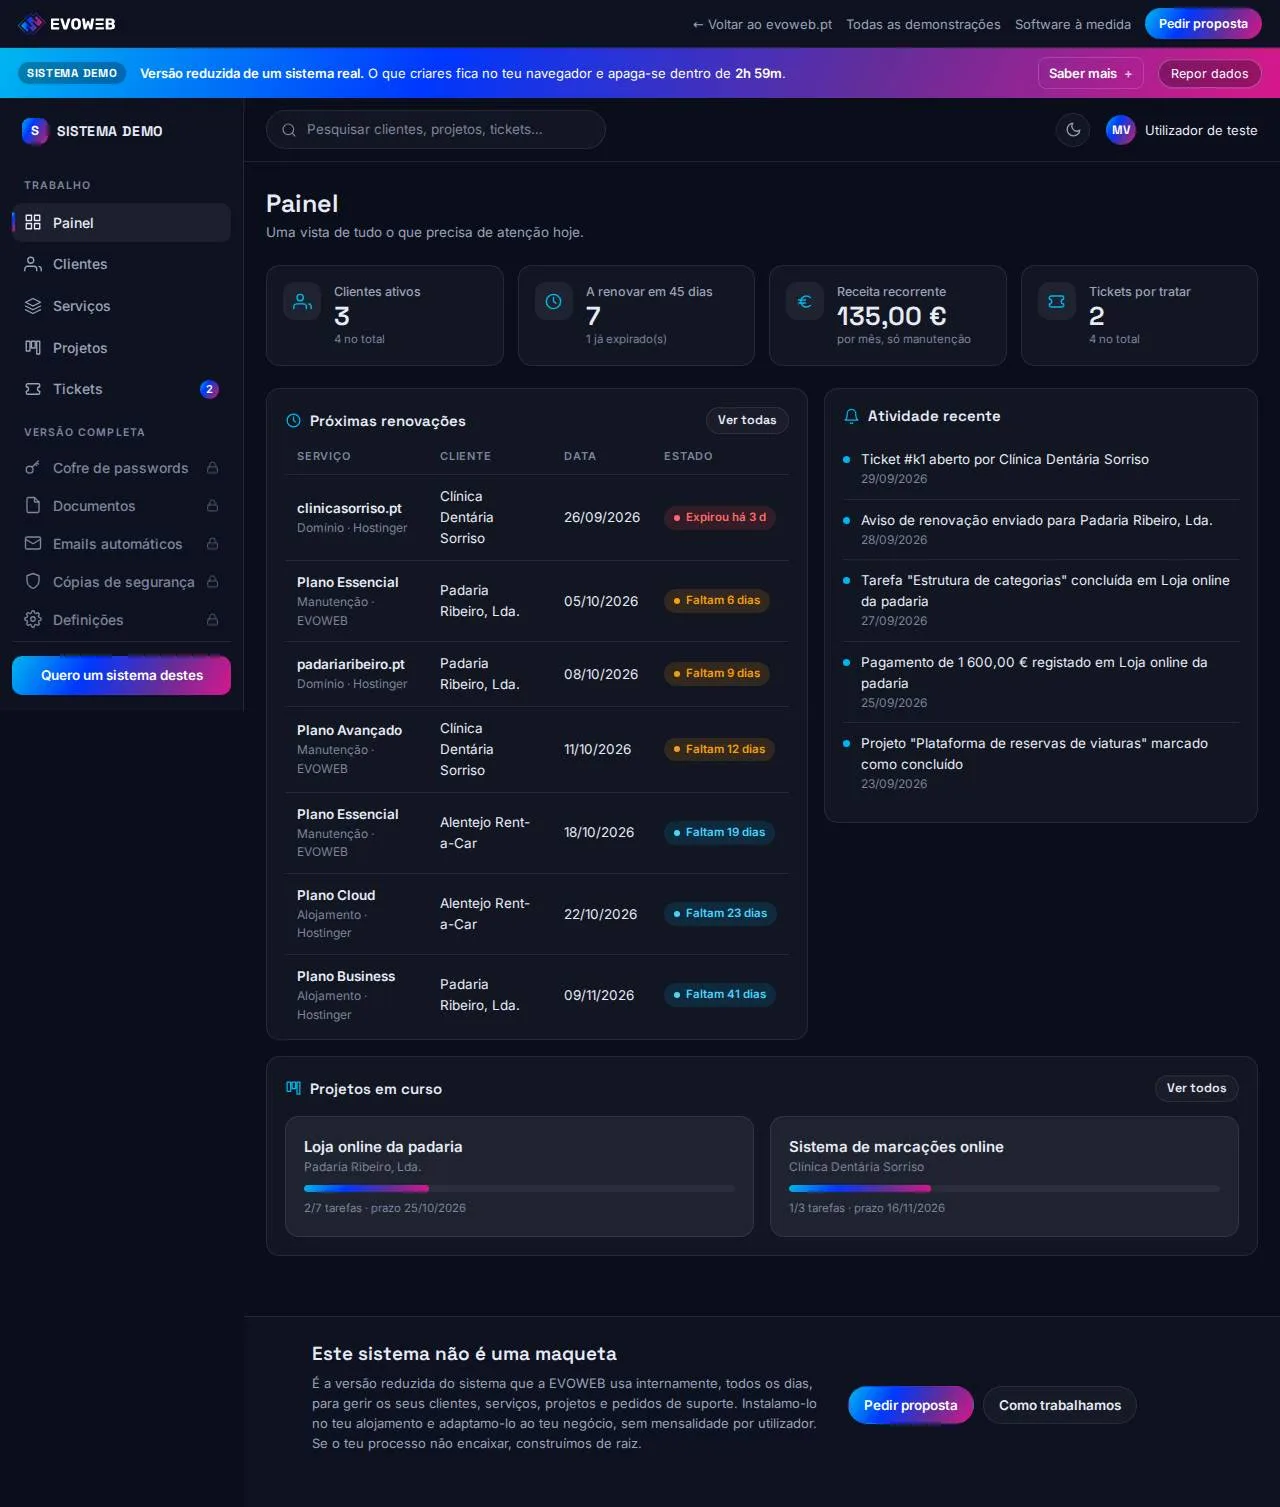Click the EVOWEB logo in the top bar
1280x1507 pixels.
pyautogui.click(x=67, y=23)
